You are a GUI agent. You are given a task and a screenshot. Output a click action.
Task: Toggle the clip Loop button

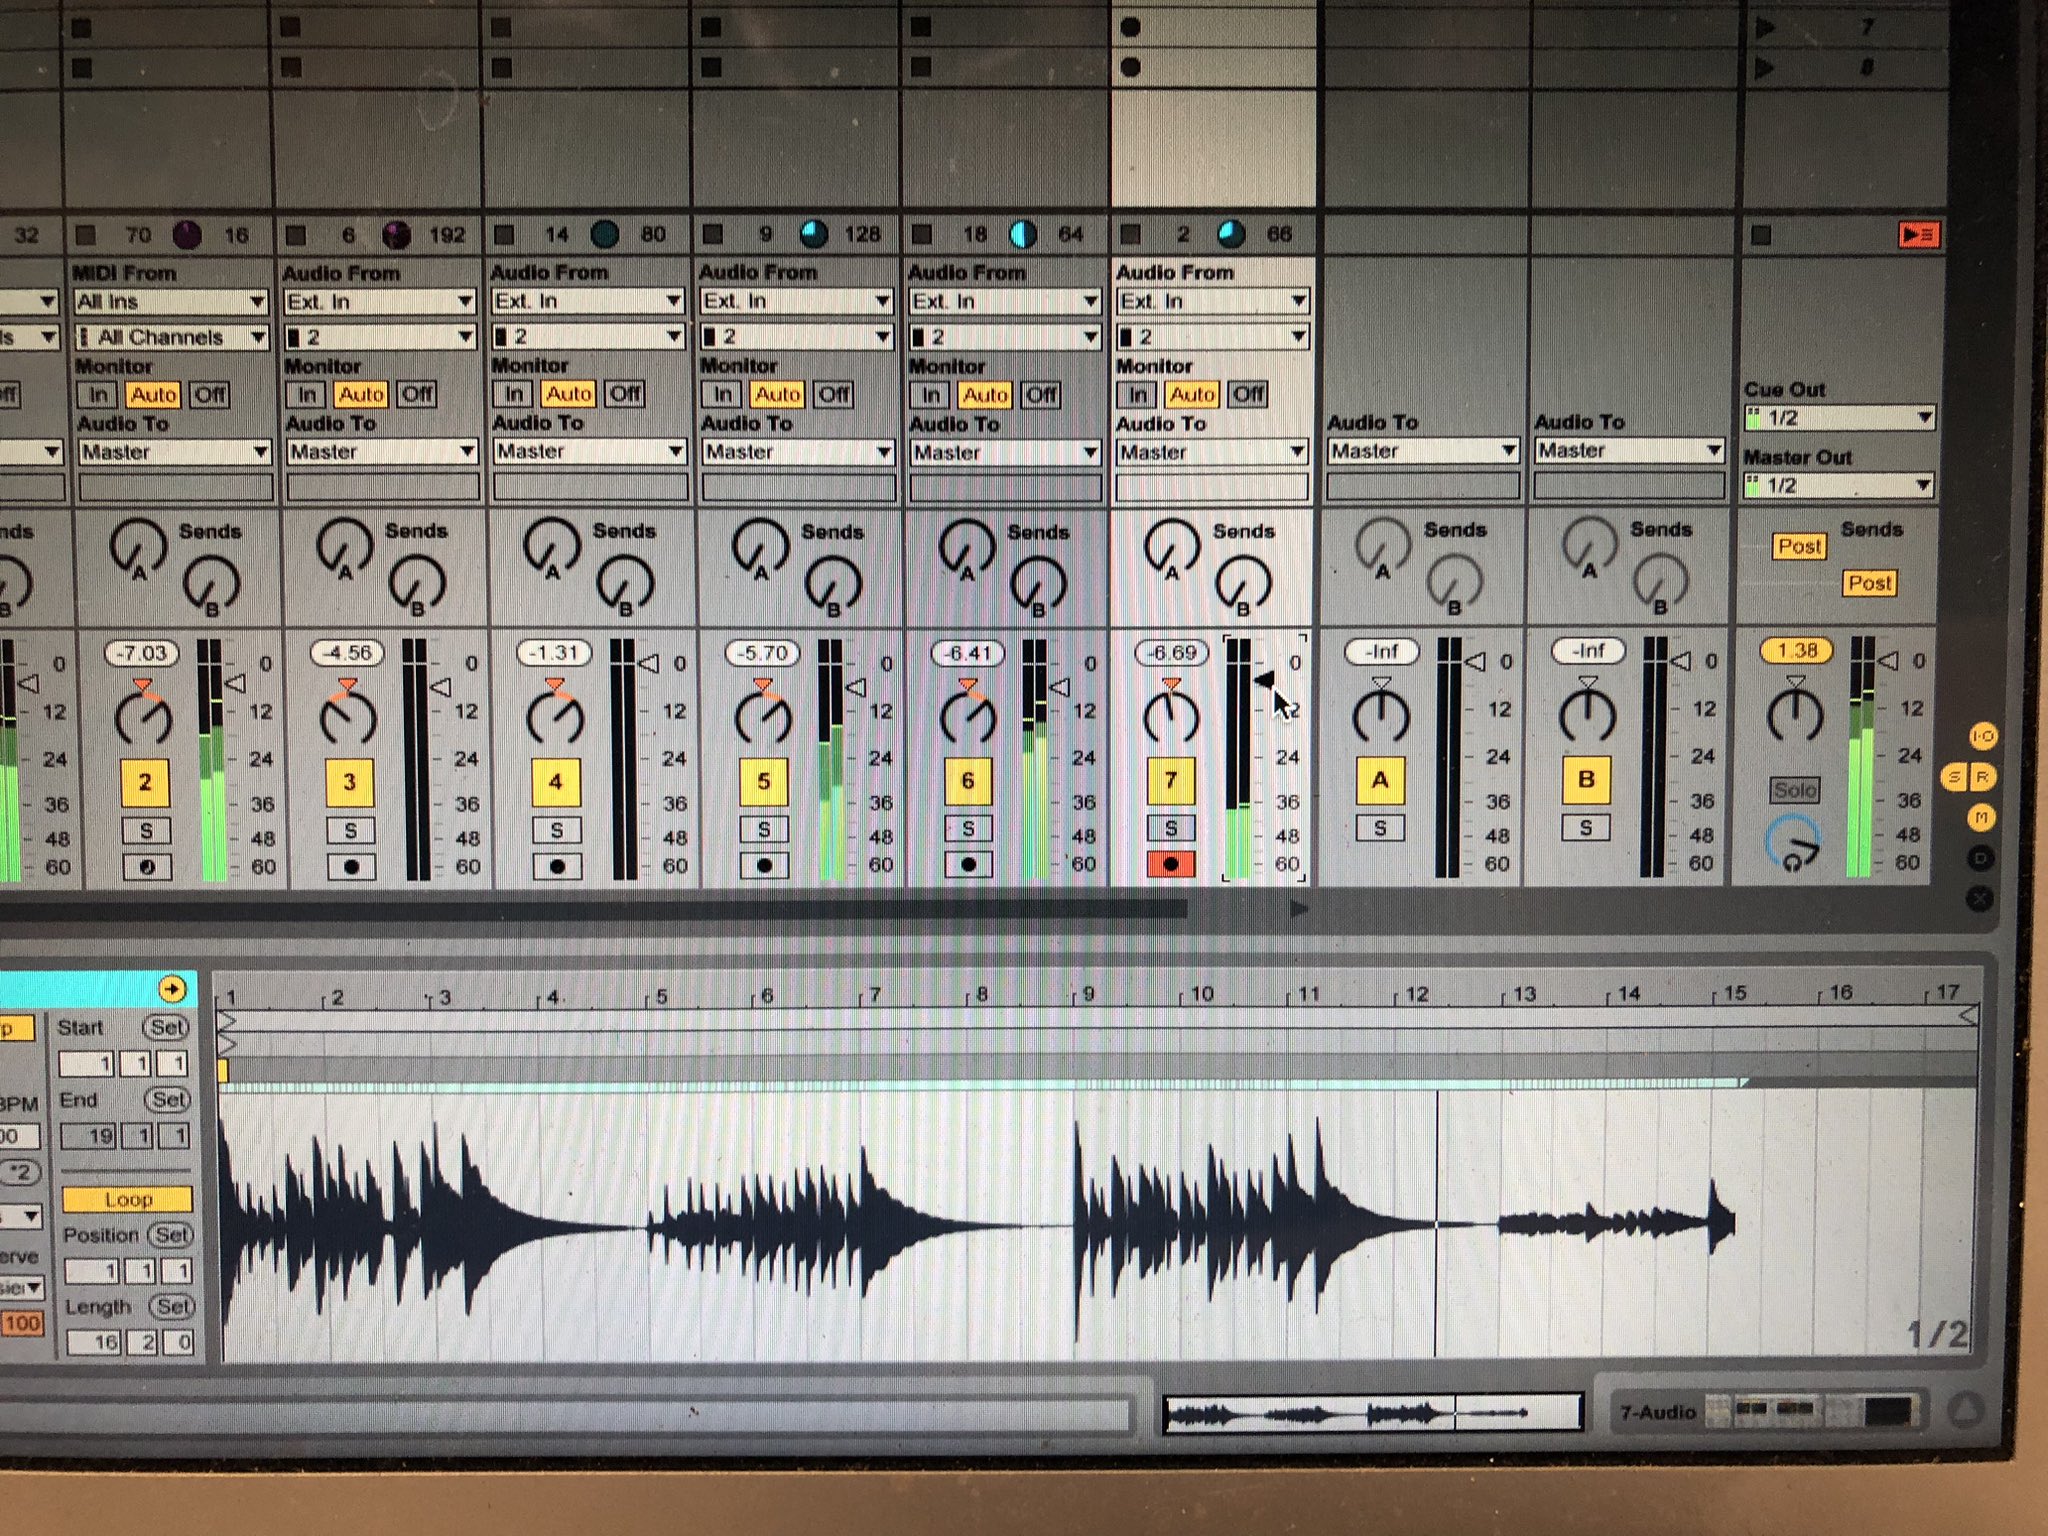tap(127, 1199)
